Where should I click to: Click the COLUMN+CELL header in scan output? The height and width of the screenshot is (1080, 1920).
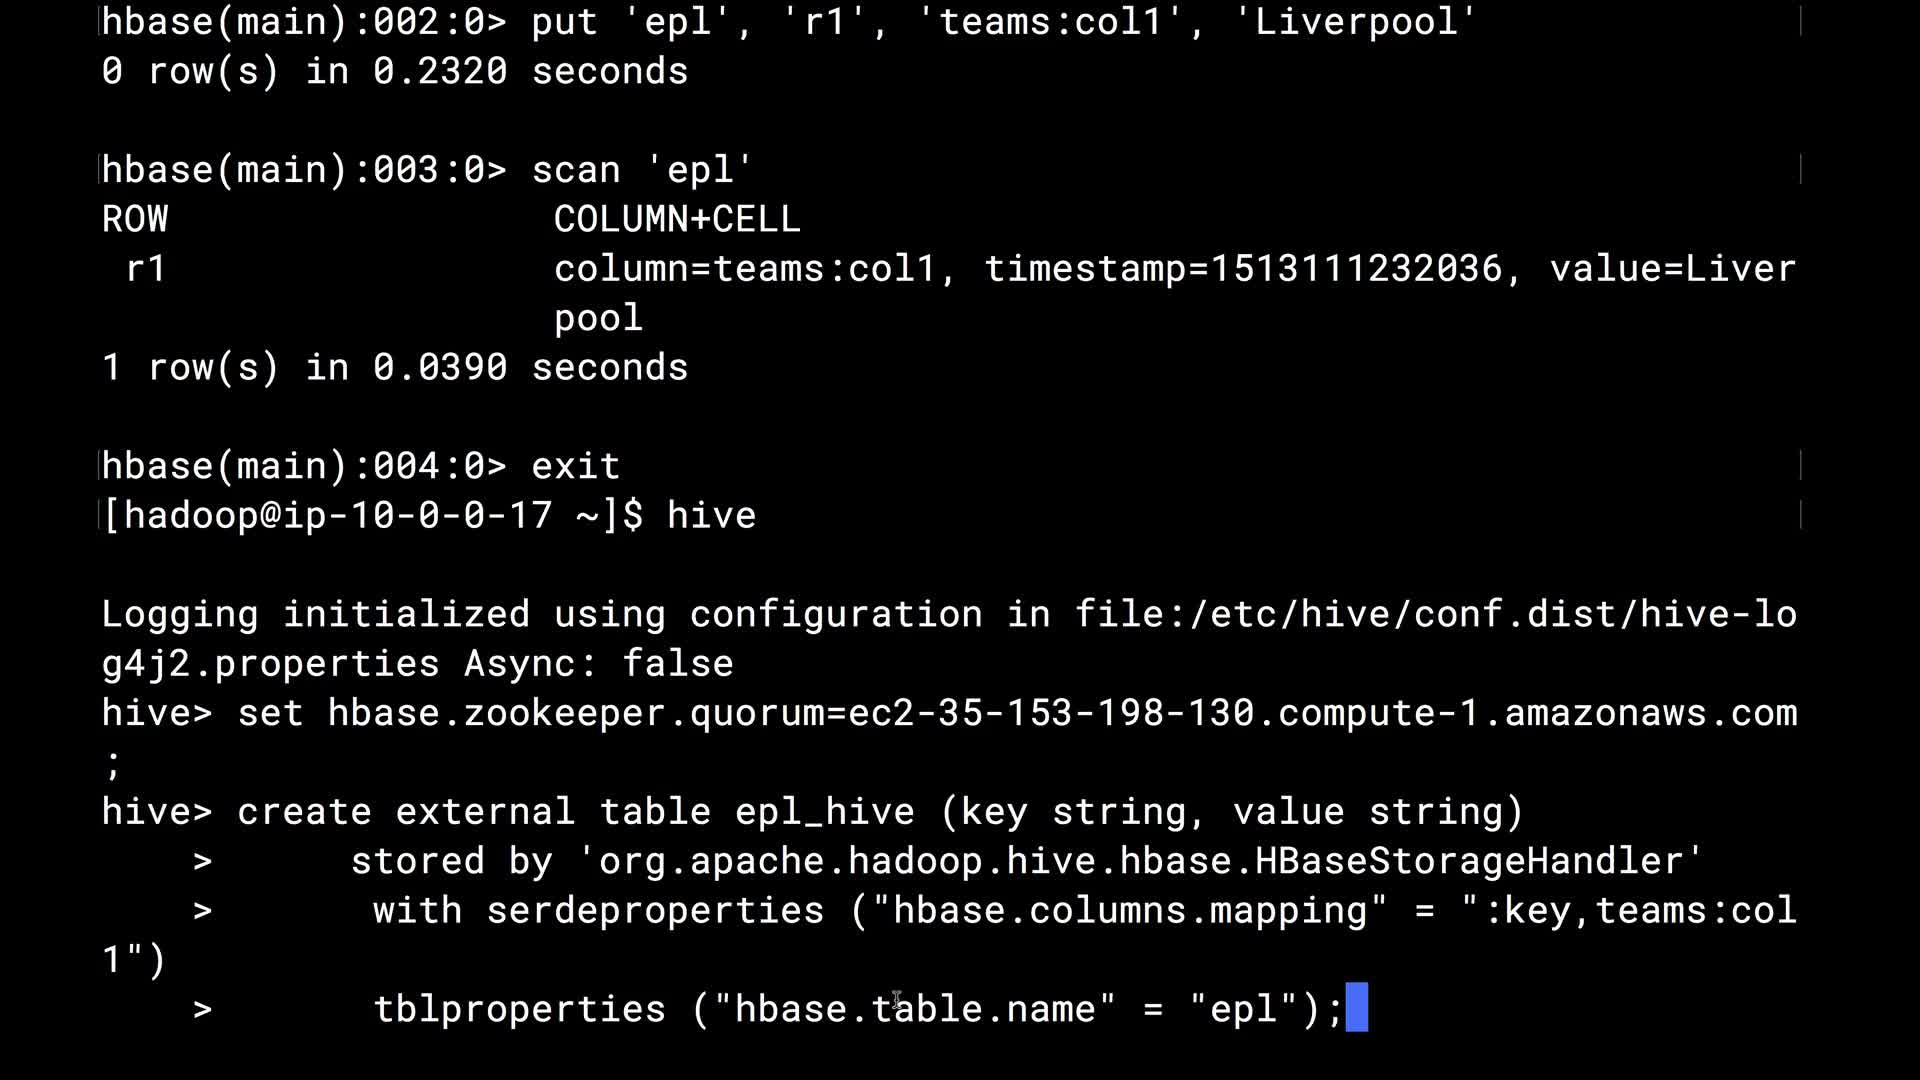[x=677, y=220]
